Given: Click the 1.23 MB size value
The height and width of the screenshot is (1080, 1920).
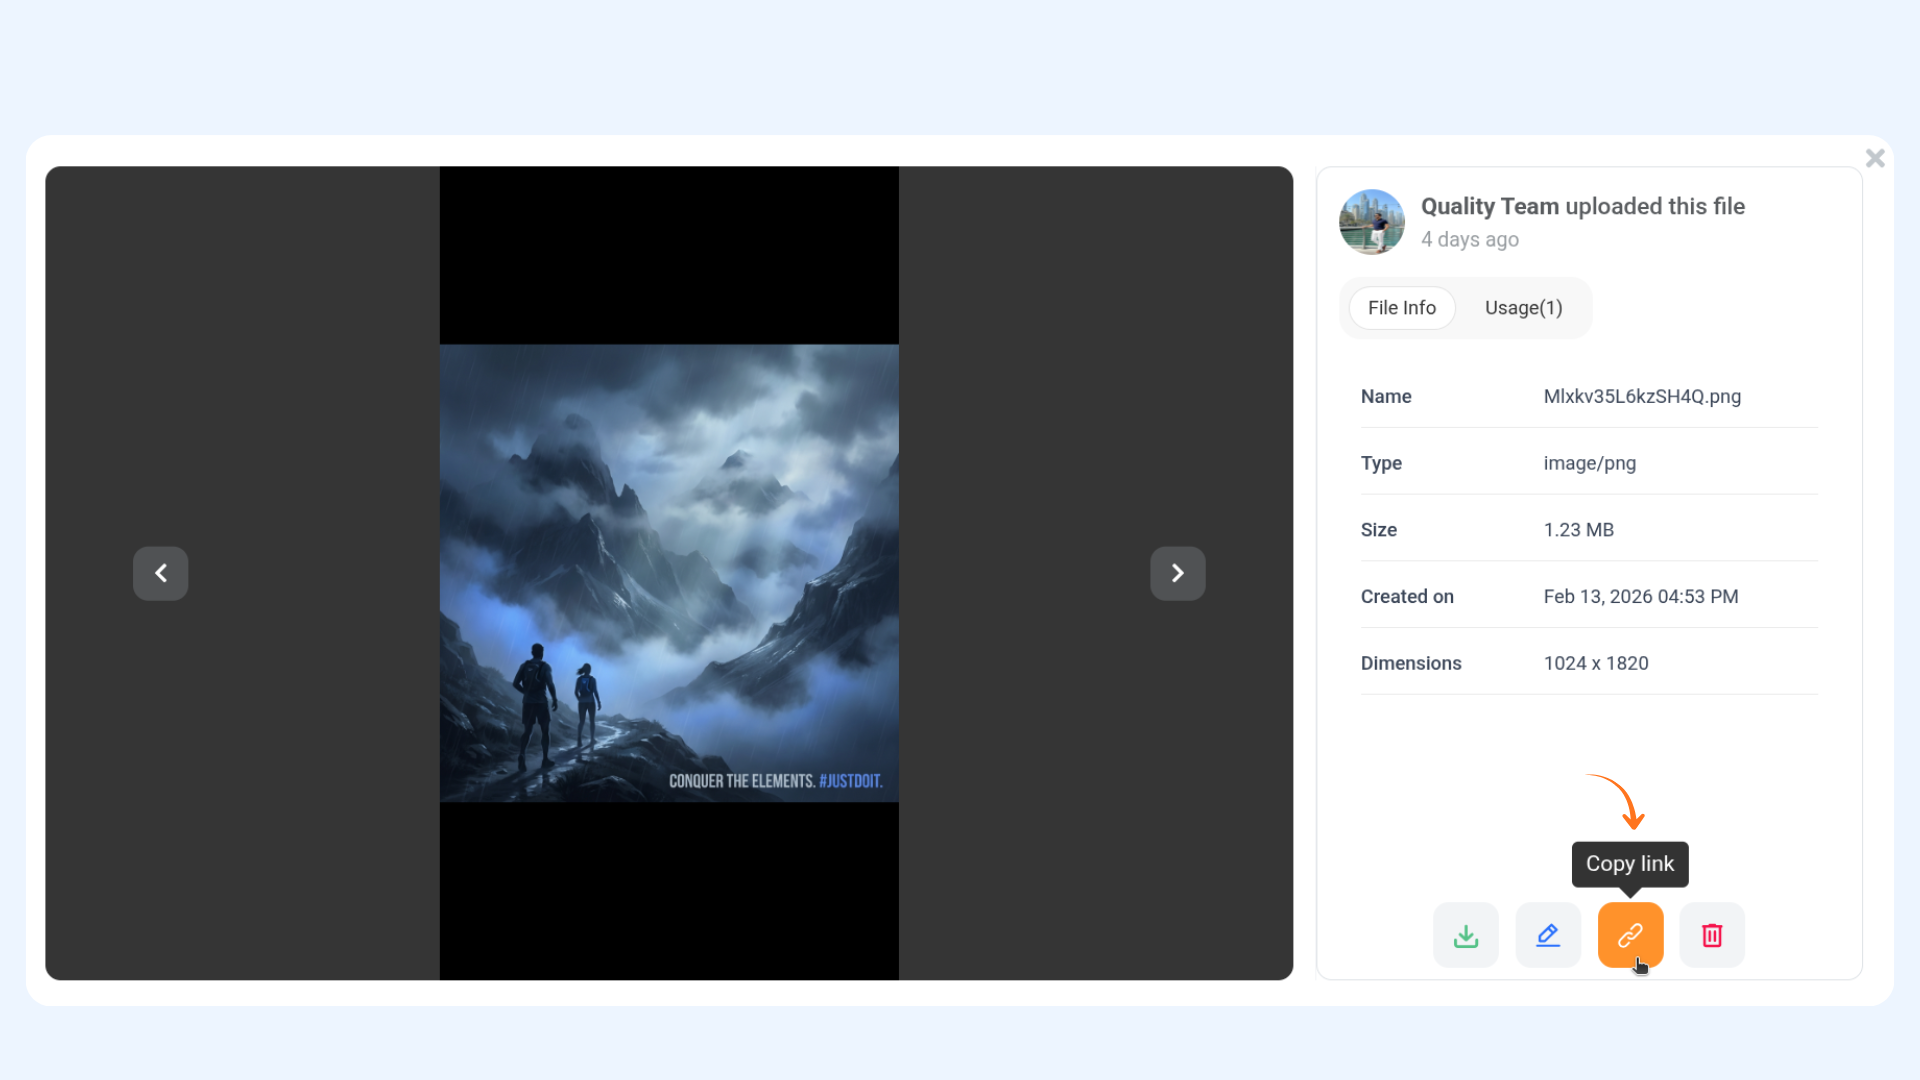Looking at the screenshot, I should 1578,530.
